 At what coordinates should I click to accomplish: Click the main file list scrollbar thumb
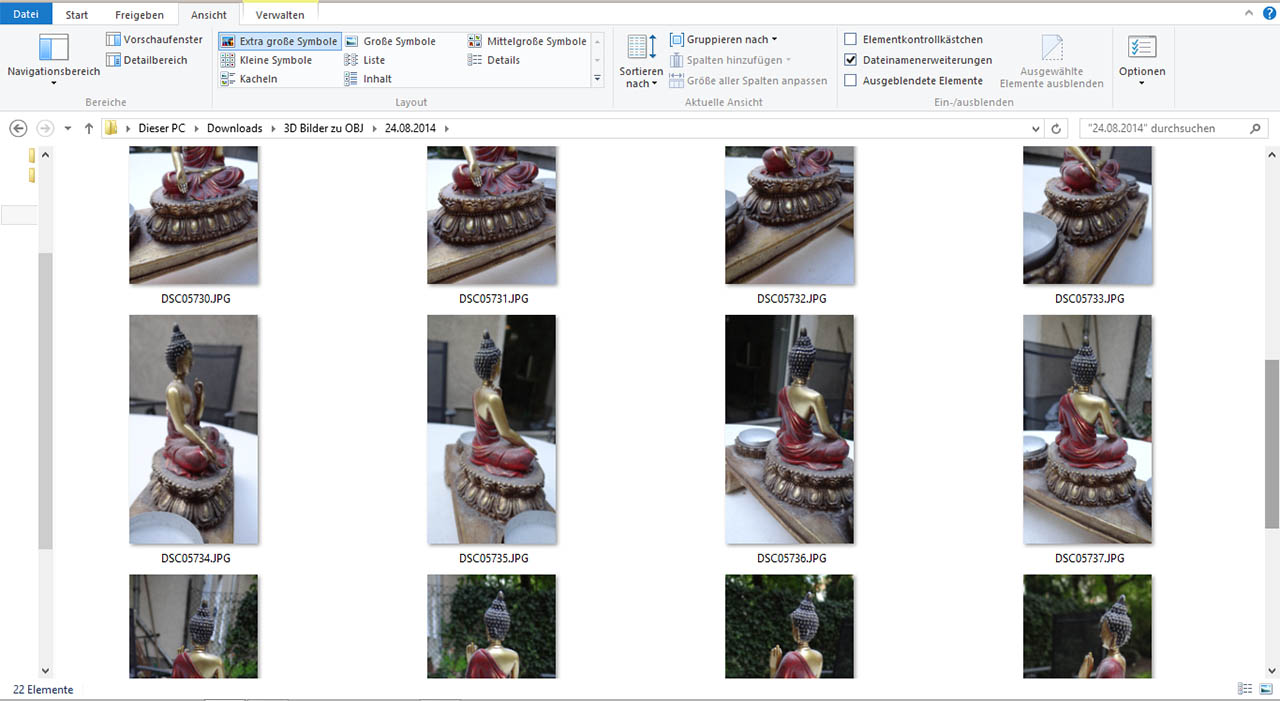1272,444
